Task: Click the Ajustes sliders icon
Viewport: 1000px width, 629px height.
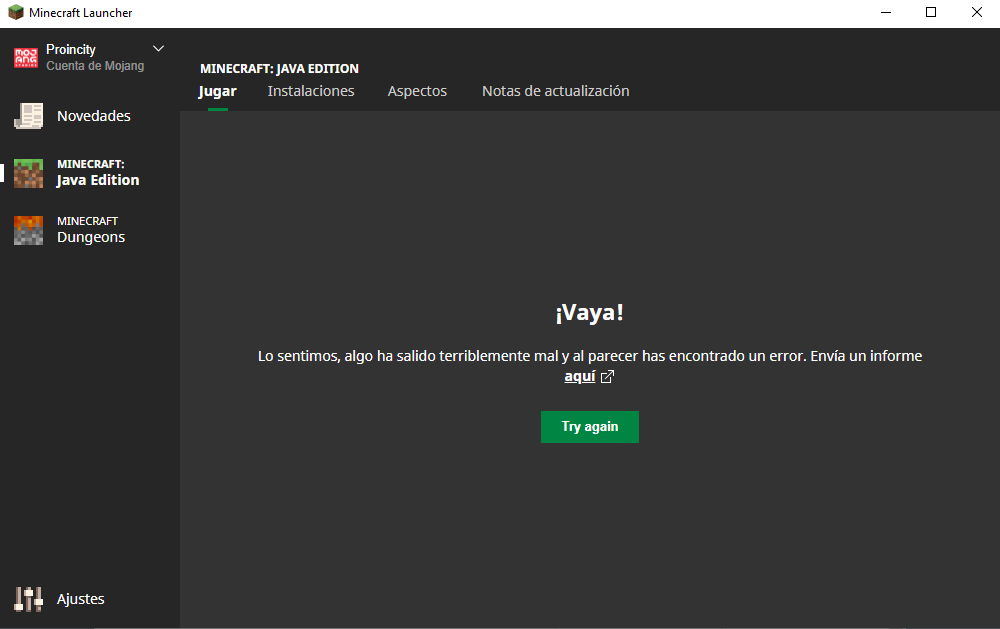Action: pyautogui.click(x=29, y=599)
